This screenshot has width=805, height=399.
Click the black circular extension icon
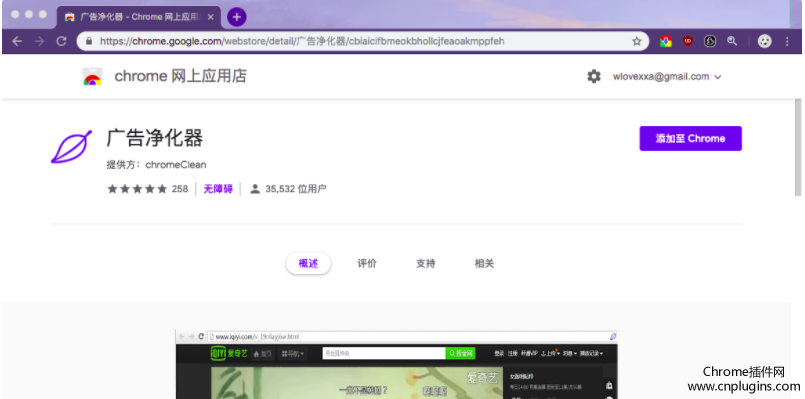pos(710,42)
